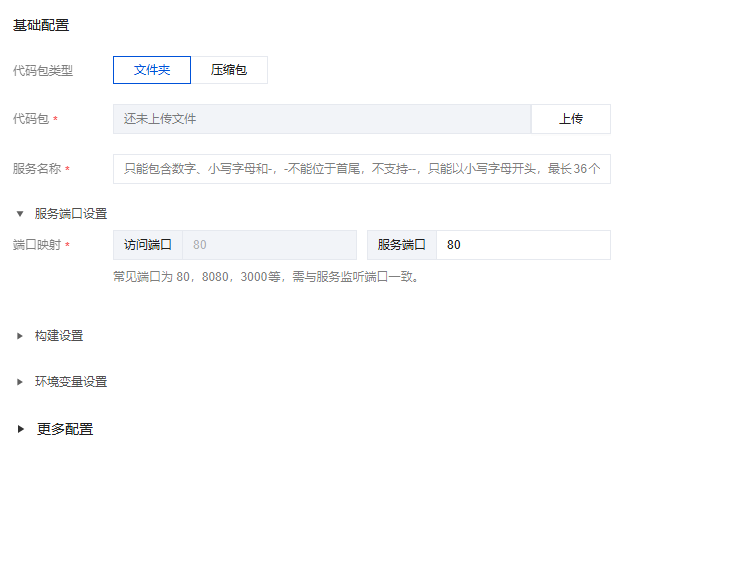
Task: Click the 还未上传文件 file field
Action: pos(321,119)
